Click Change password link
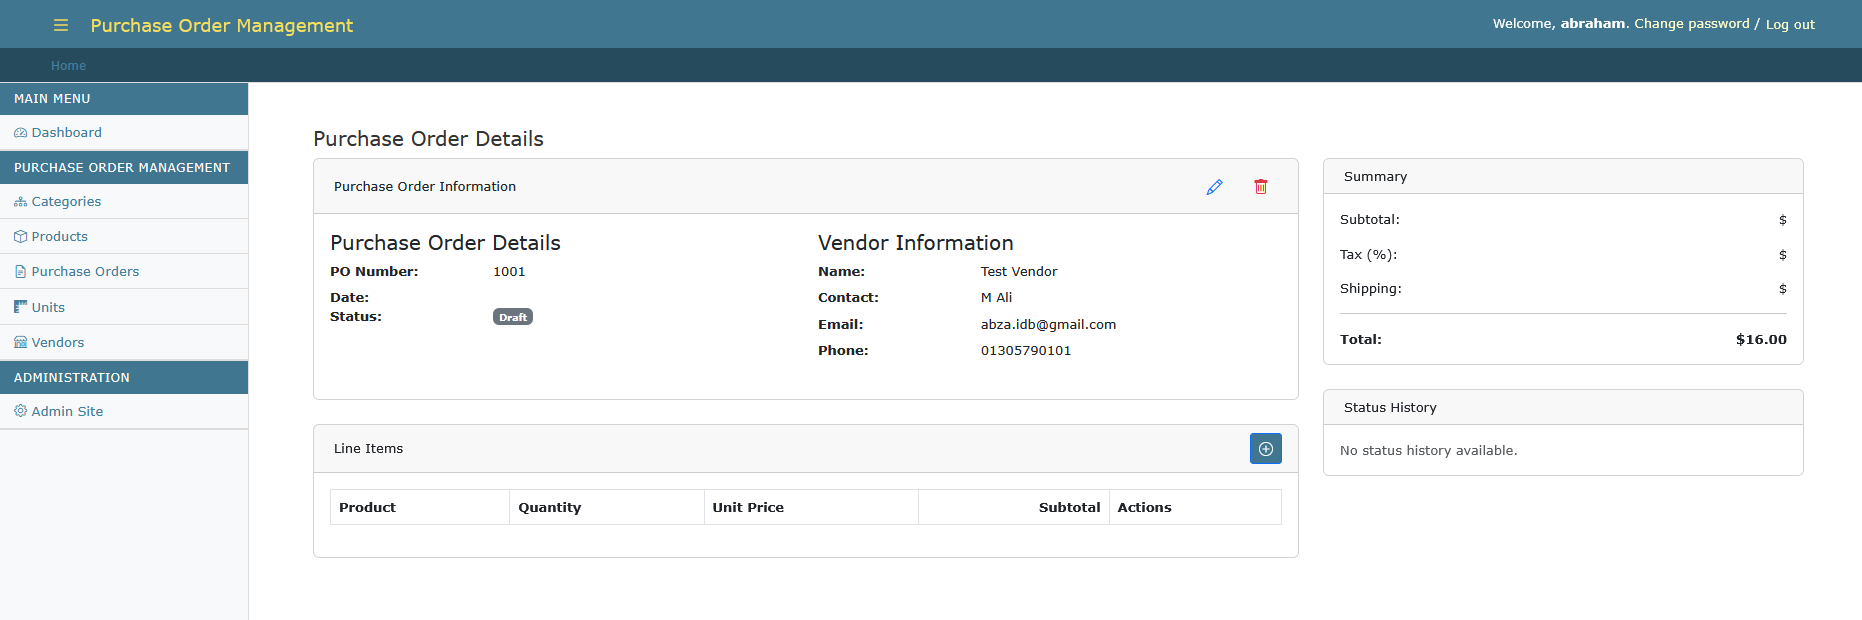 1691,24
